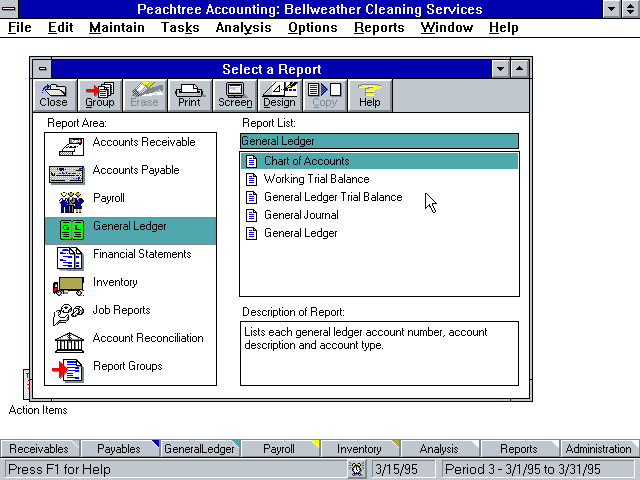Screen dimensions: 640x480
Task: Open the Help menu
Action: pyautogui.click(x=504, y=28)
